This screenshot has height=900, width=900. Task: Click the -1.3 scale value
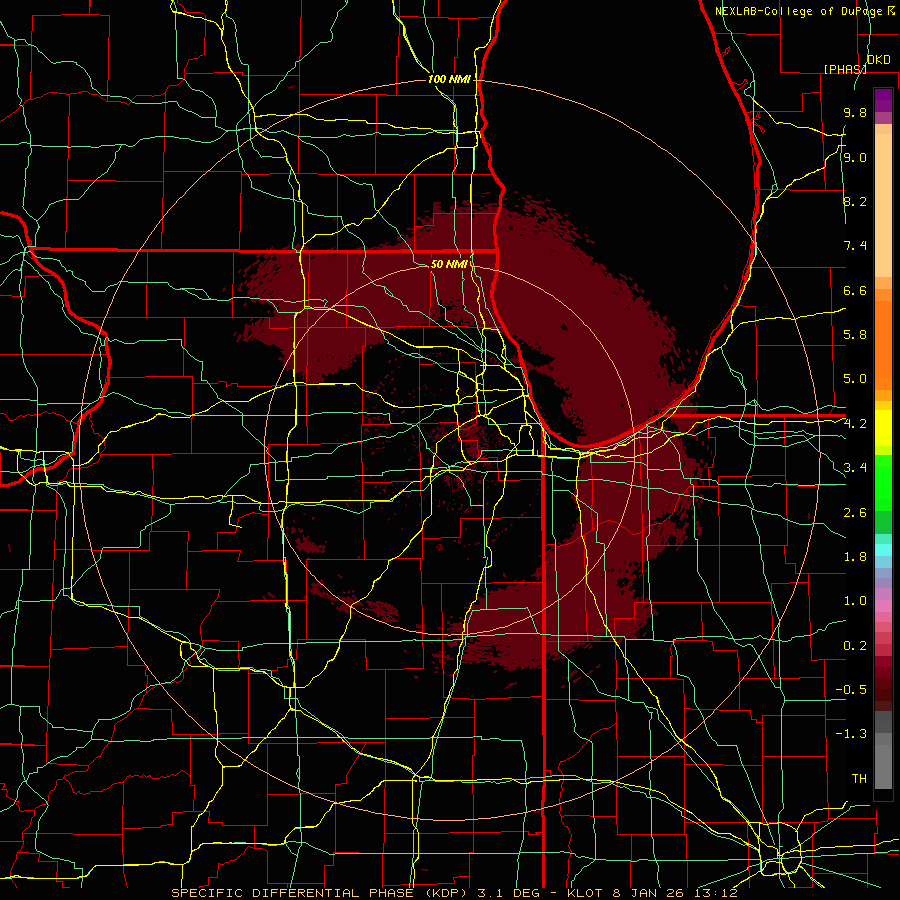851,735
